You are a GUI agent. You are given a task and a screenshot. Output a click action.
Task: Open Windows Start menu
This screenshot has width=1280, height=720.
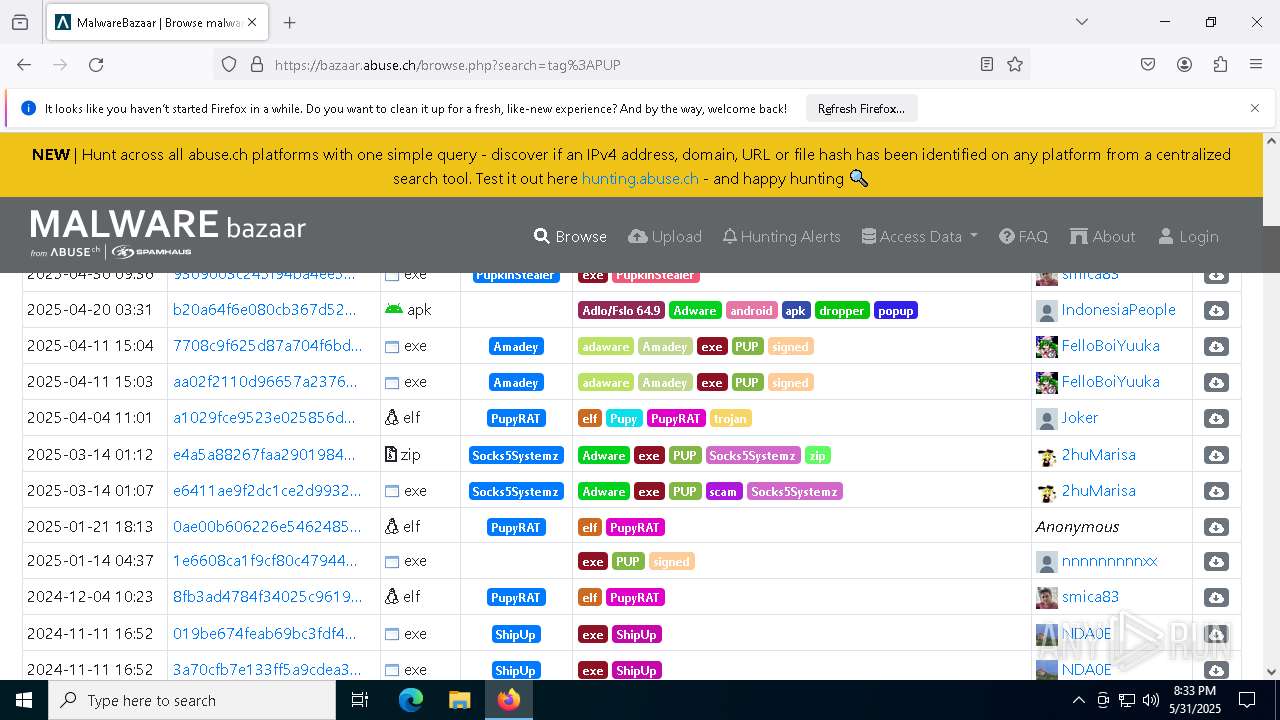[x=24, y=700]
